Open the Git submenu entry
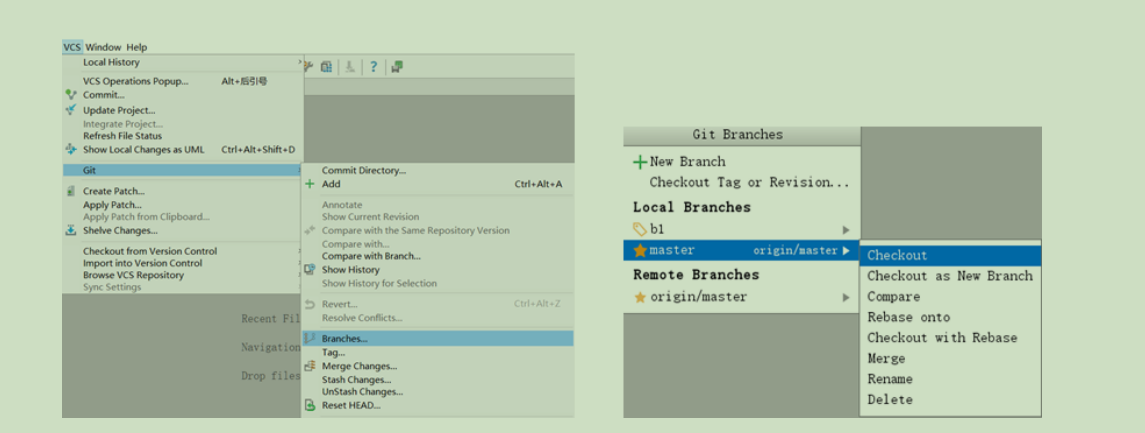This screenshot has width=1145, height=433. [x=183, y=170]
